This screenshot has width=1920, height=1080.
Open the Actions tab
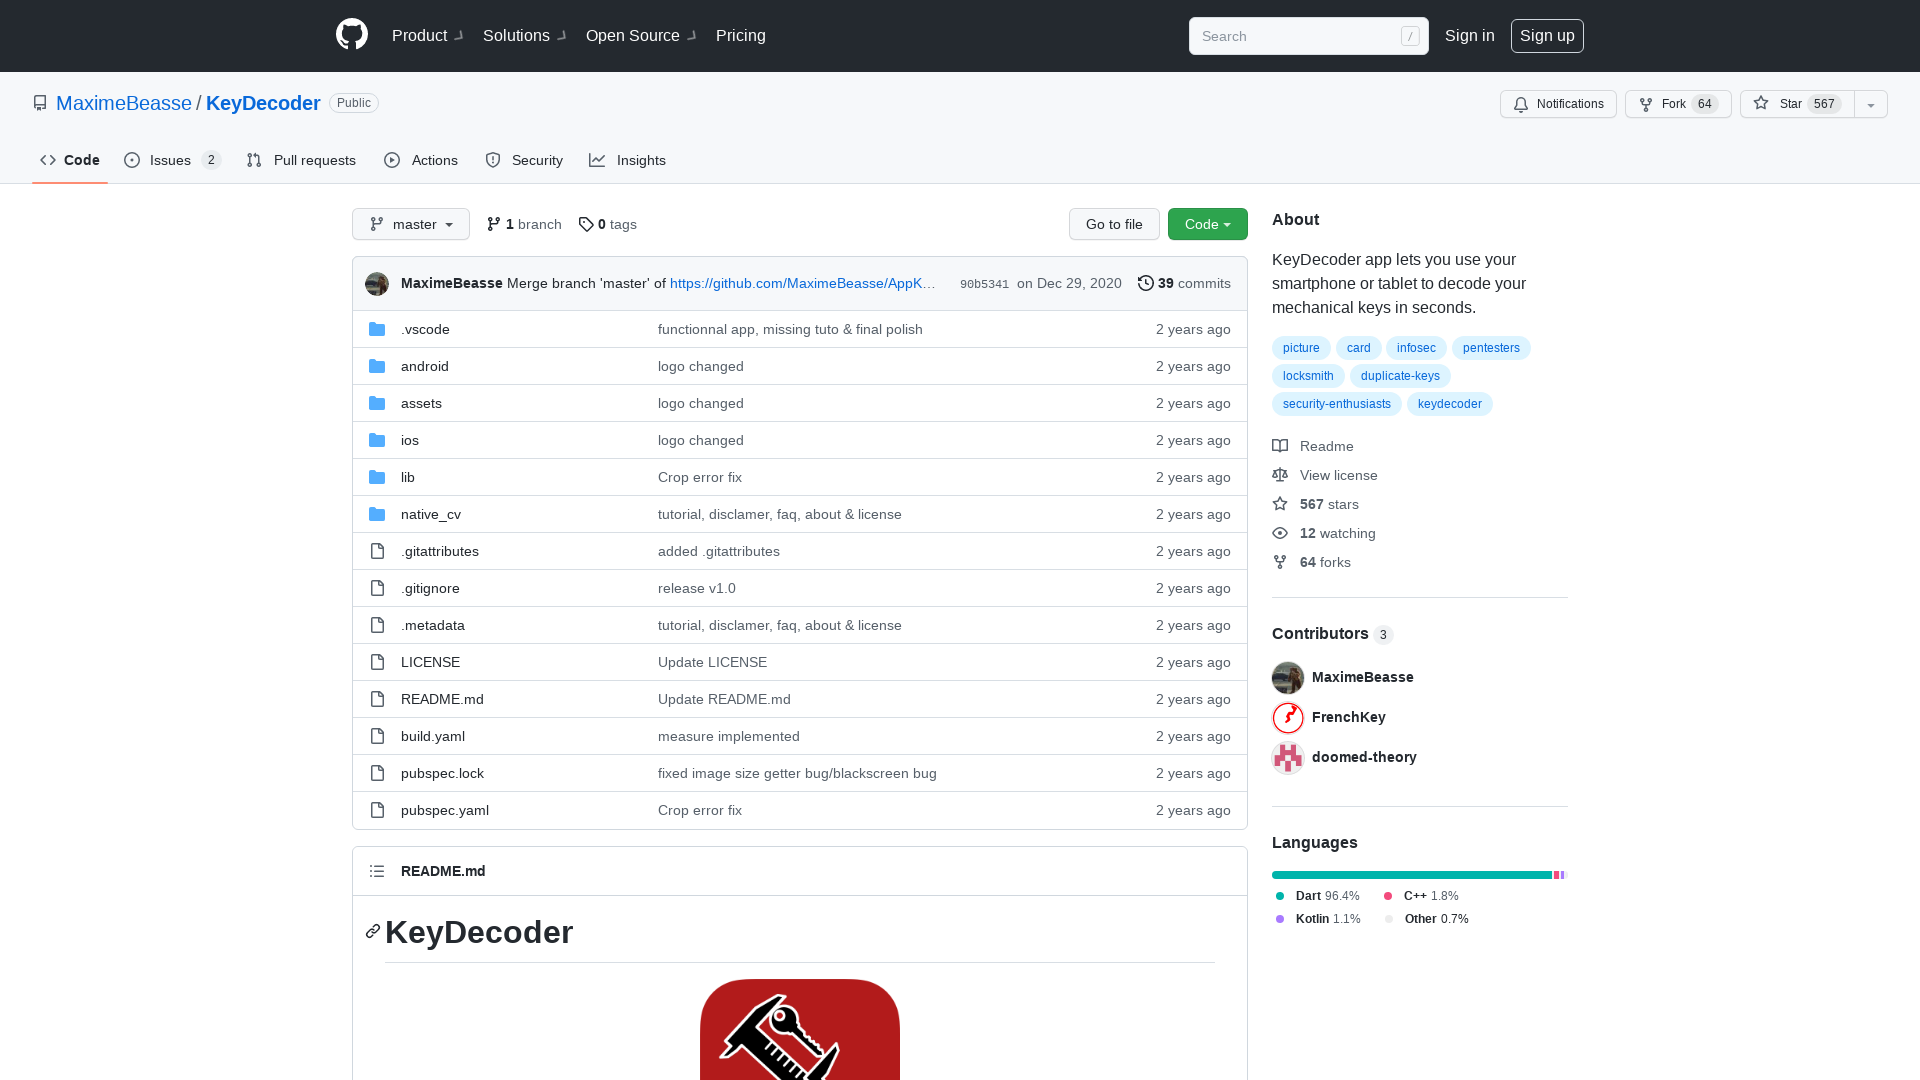[x=421, y=161]
